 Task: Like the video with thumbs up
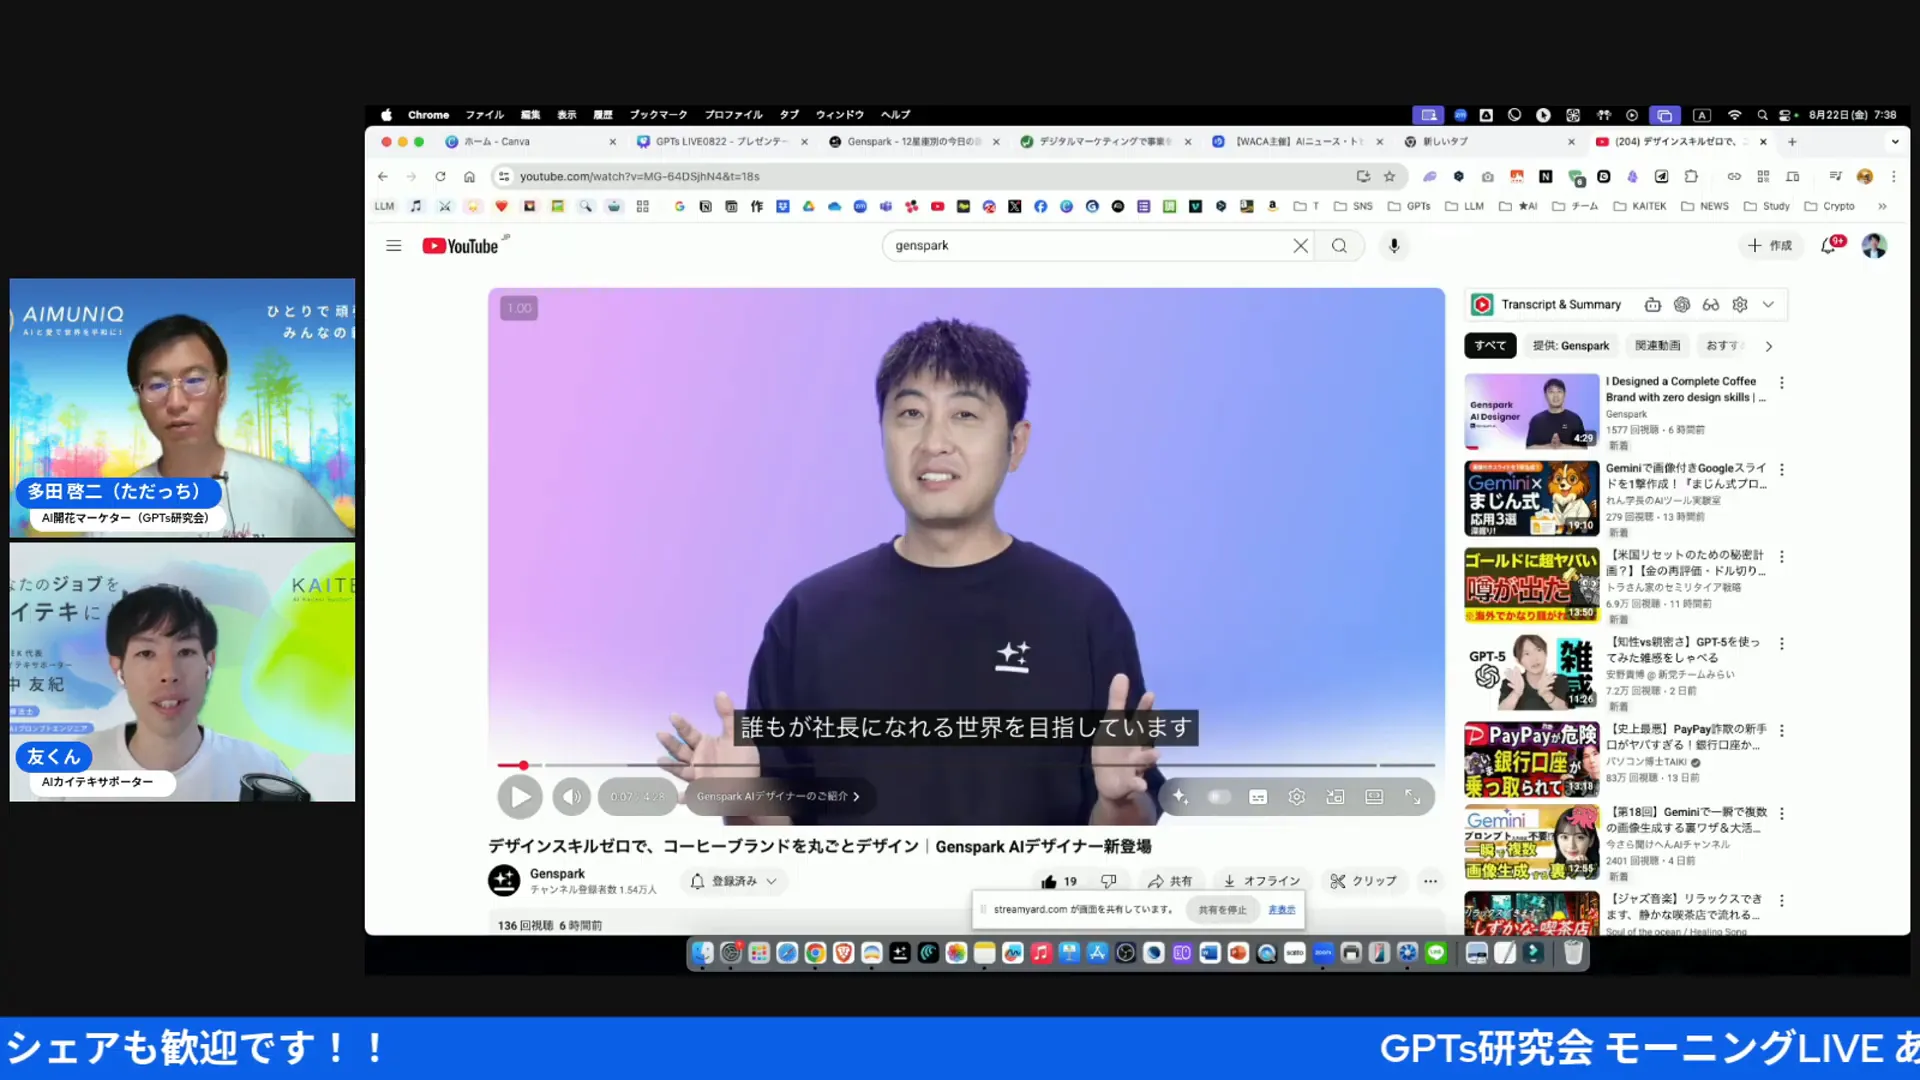pyautogui.click(x=1058, y=881)
